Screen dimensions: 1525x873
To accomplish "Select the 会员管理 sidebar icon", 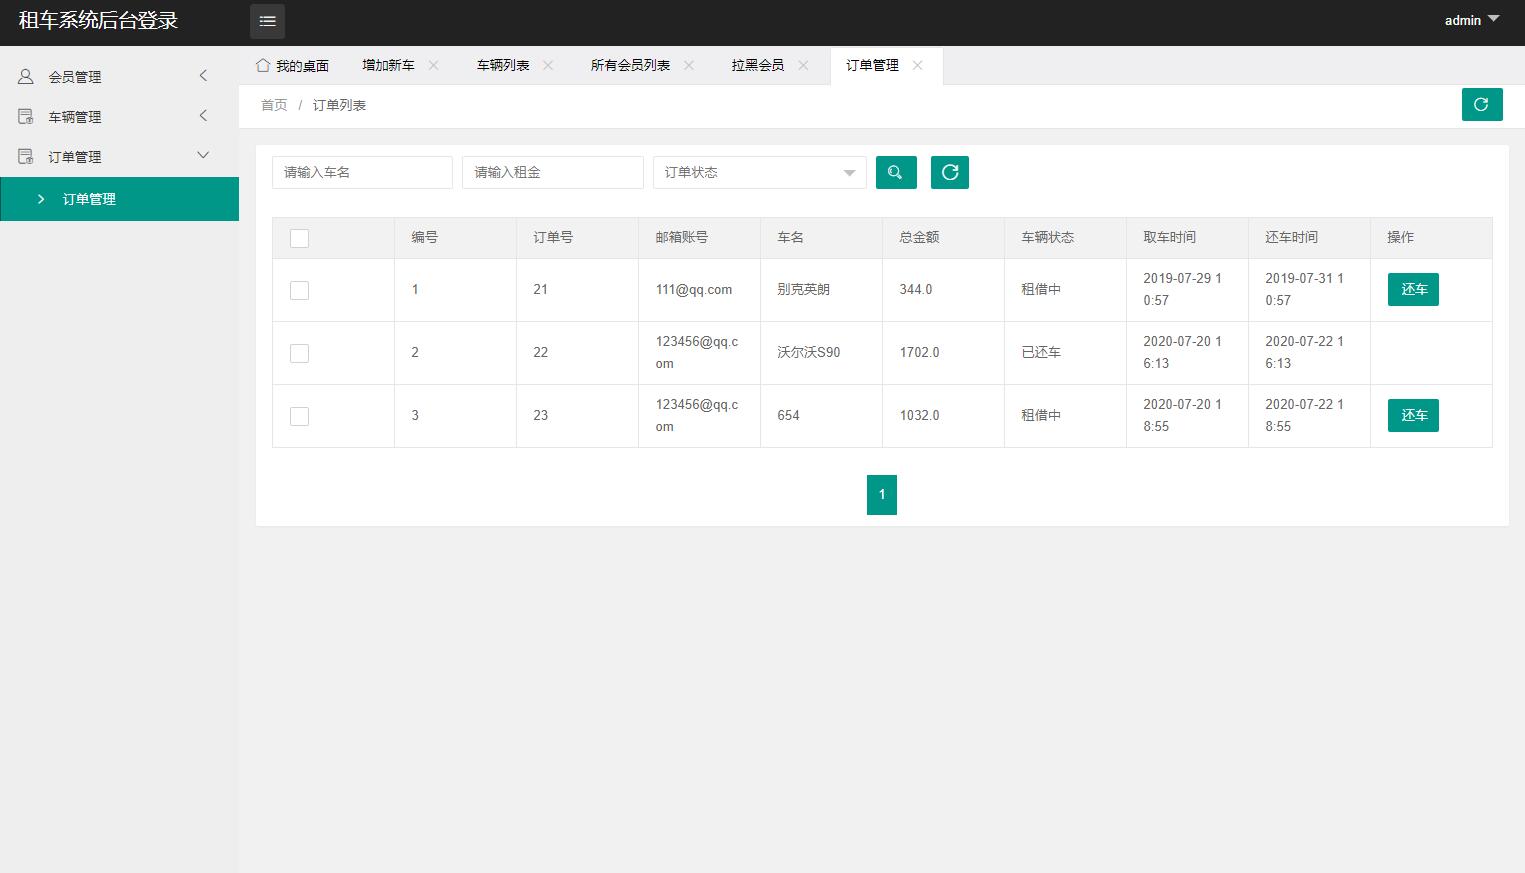I will tap(24, 76).
